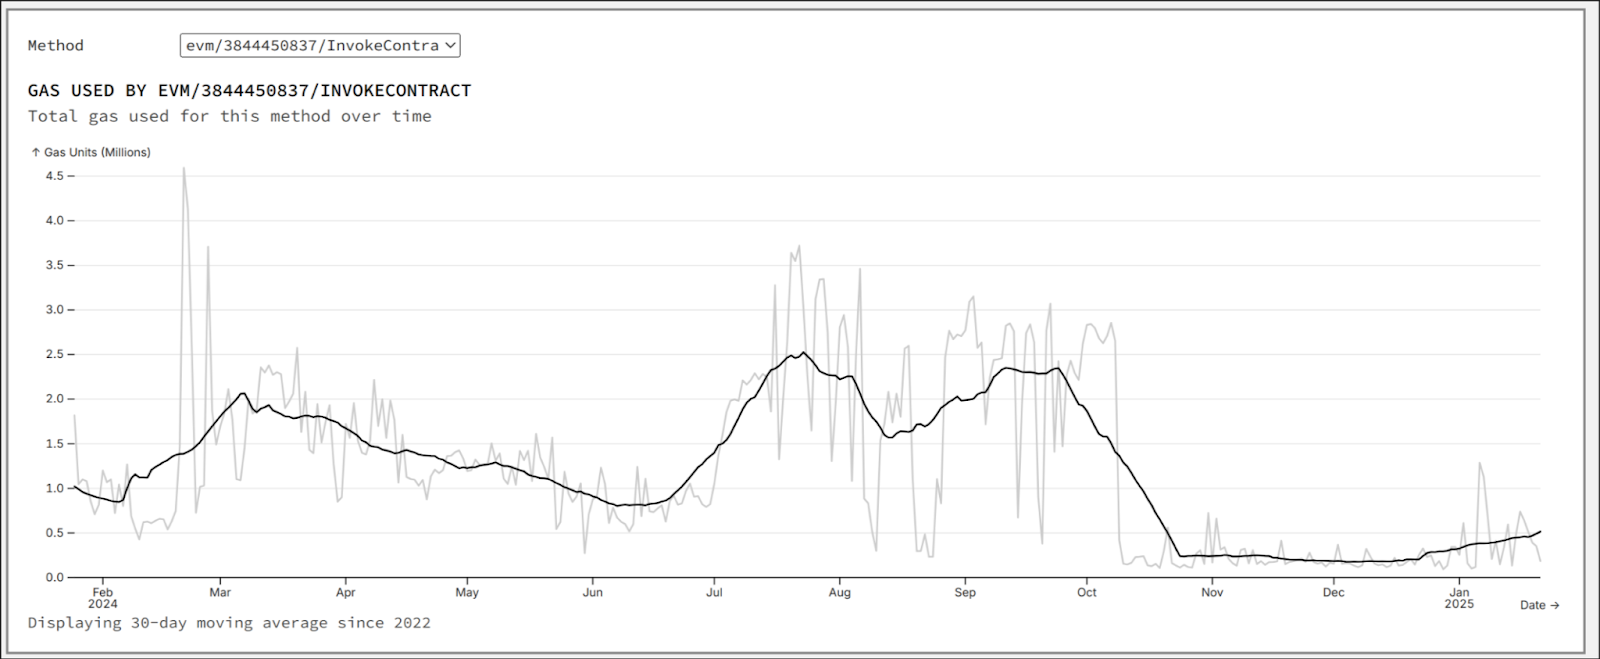1600x659 pixels.
Task: Select the 0.0 y-axis tick label
Action: pyautogui.click(x=54, y=577)
